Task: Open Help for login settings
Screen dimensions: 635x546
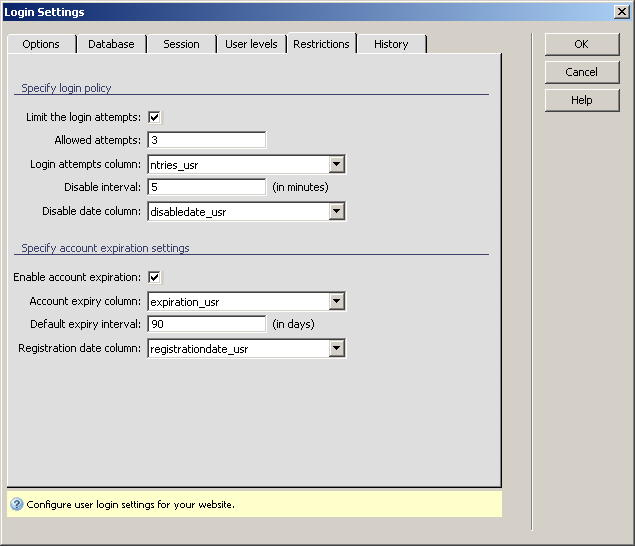Action: (x=581, y=100)
